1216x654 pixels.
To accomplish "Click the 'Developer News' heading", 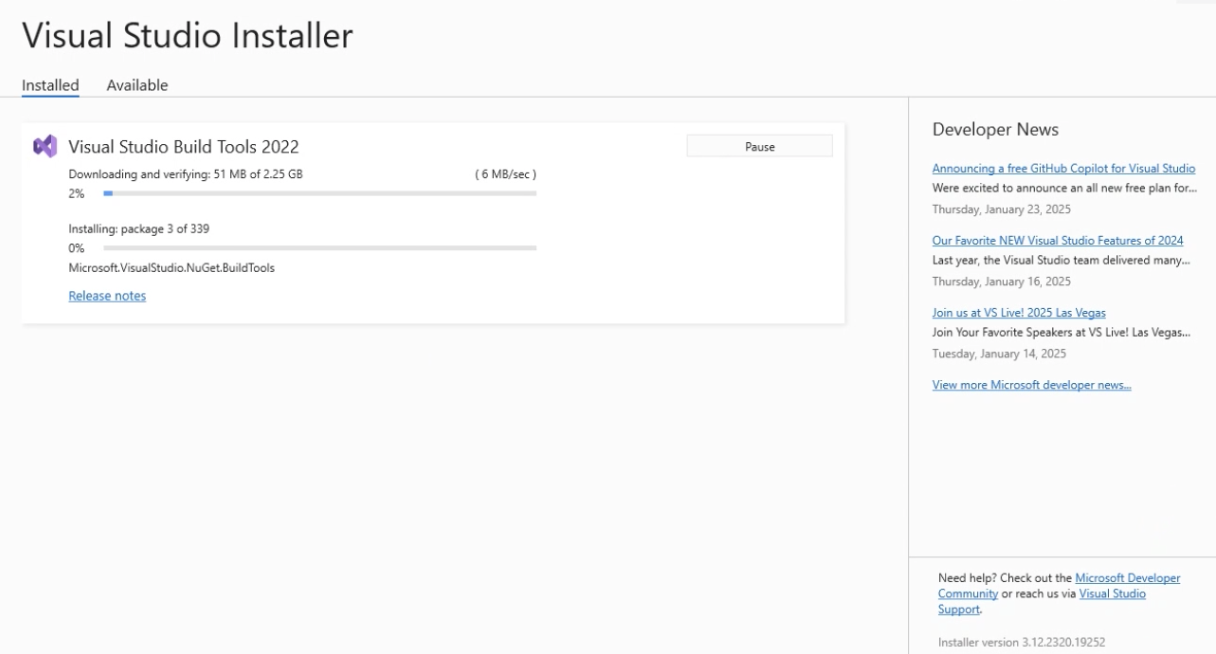I will pyautogui.click(x=995, y=130).
